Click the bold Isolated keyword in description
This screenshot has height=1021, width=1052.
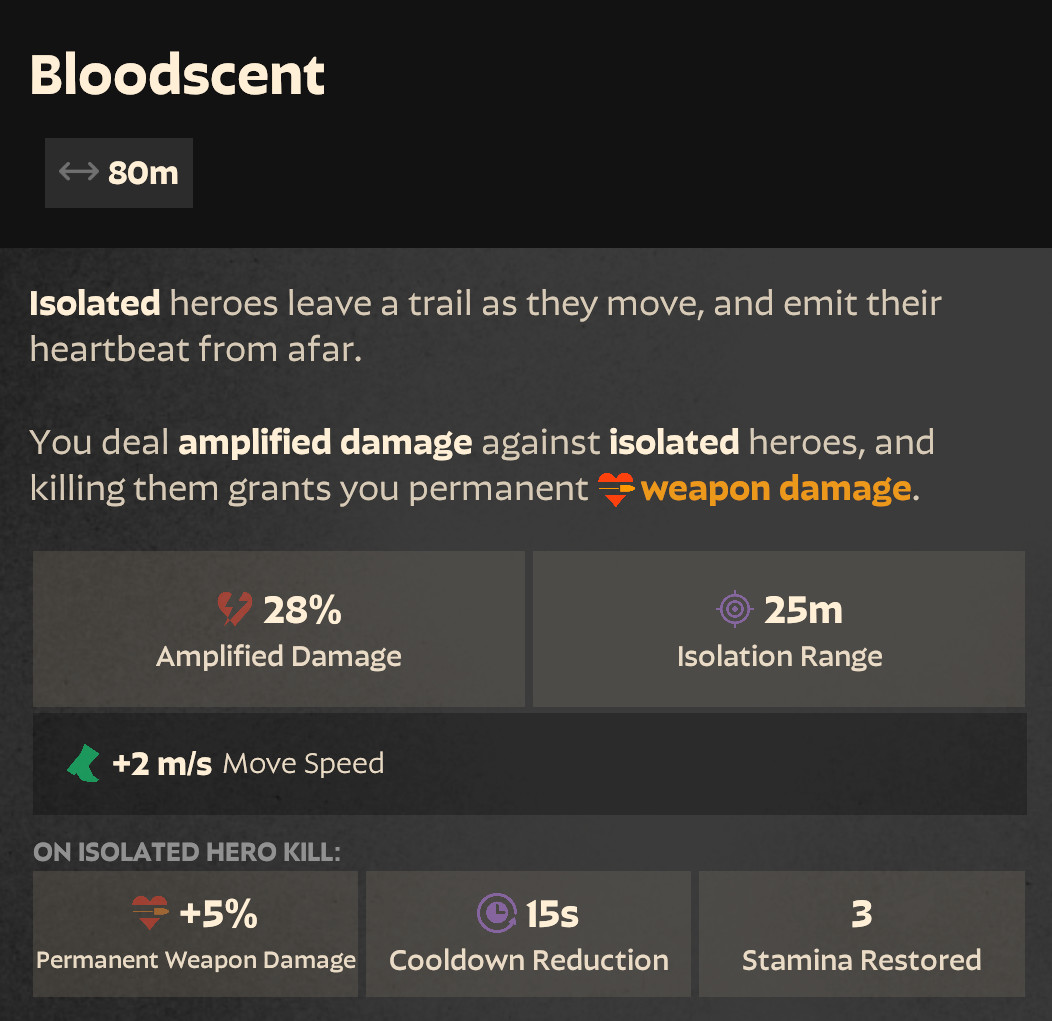[95, 303]
